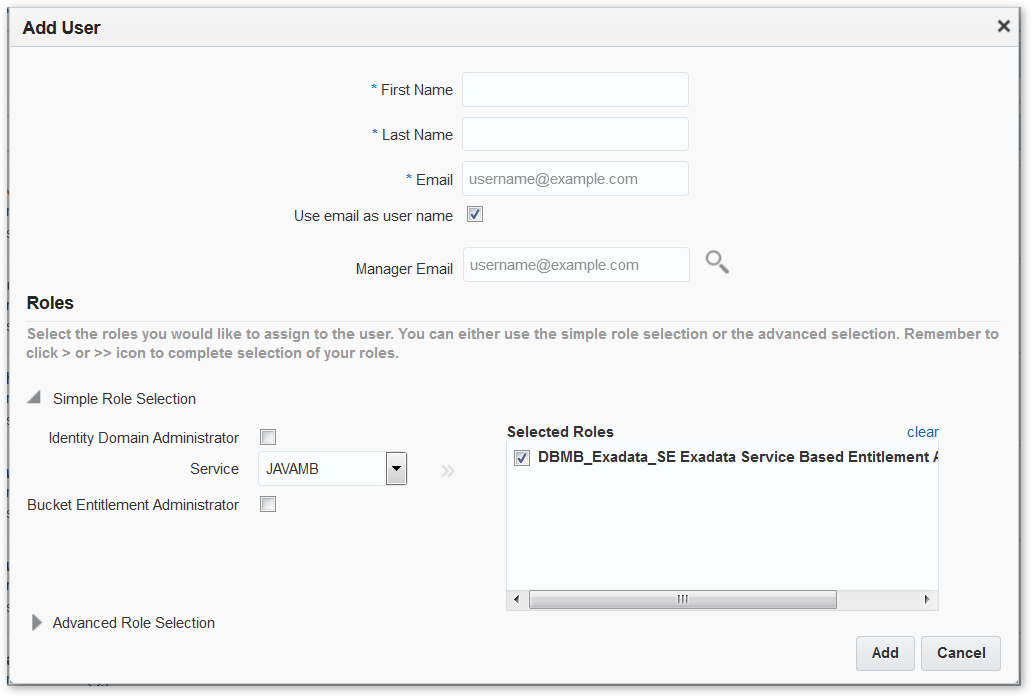This screenshot has height=696, width=1032.
Task: Click the clear link for Selected Roles
Action: [x=922, y=432]
